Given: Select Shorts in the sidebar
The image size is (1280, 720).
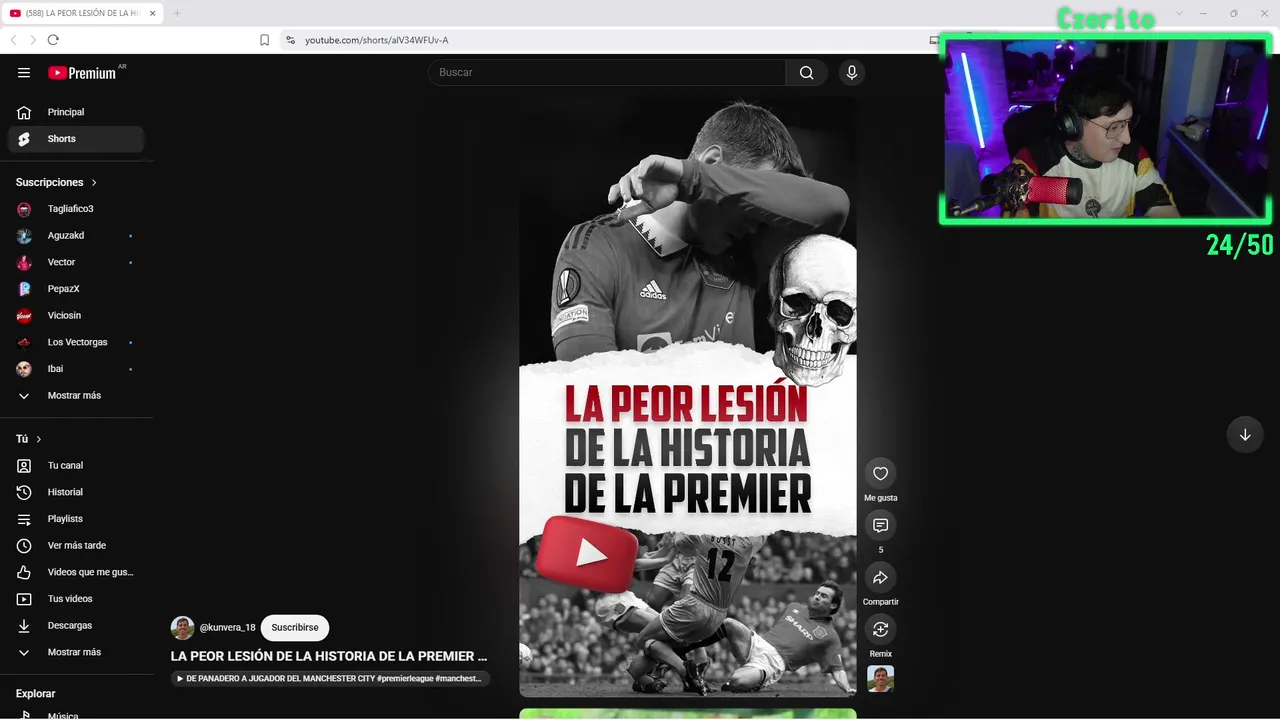Looking at the screenshot, I should [x=76, y=139].
